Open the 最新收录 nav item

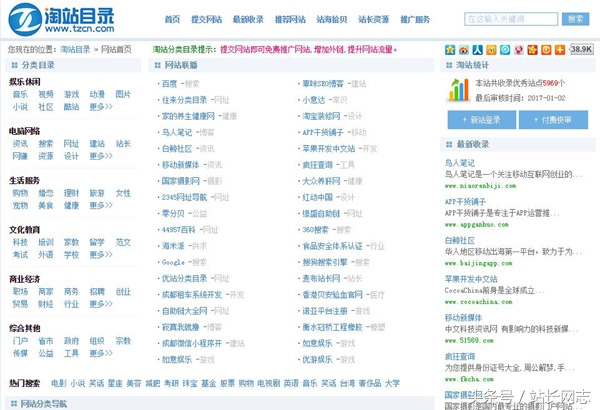pos(248,19)
